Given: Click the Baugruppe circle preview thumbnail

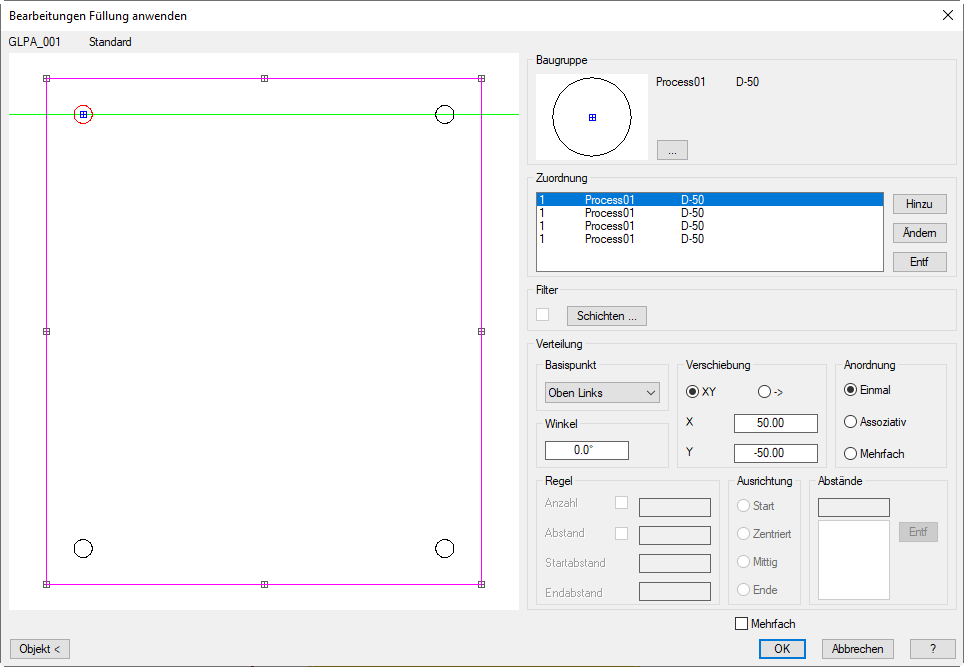Looking at the screenshot, I should coord(592,117).
